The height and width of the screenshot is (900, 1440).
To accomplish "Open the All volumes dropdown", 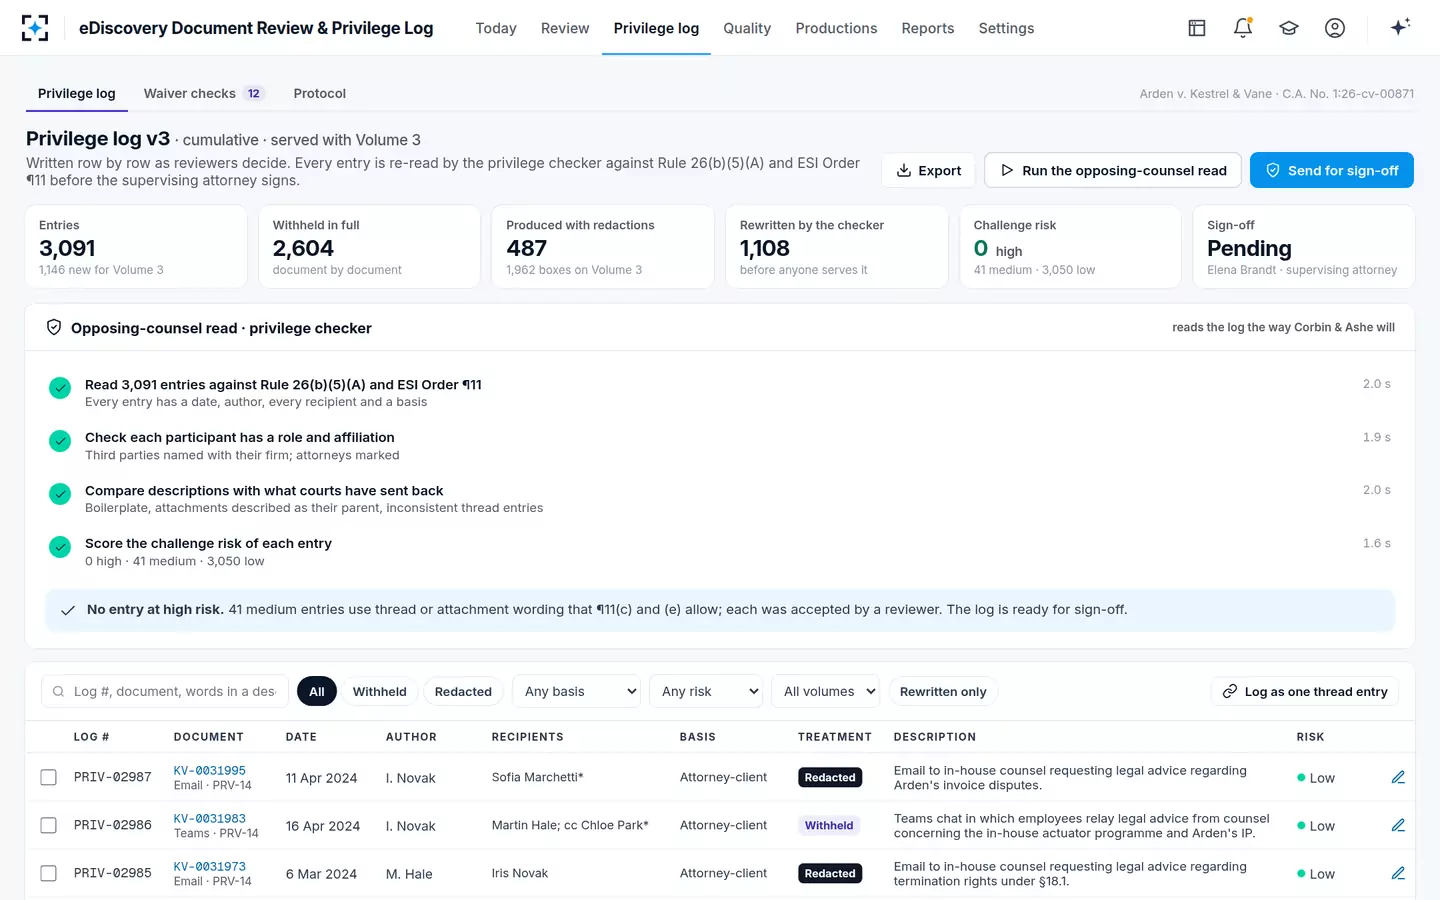I will pyautogui.click(x=826, y=691).
